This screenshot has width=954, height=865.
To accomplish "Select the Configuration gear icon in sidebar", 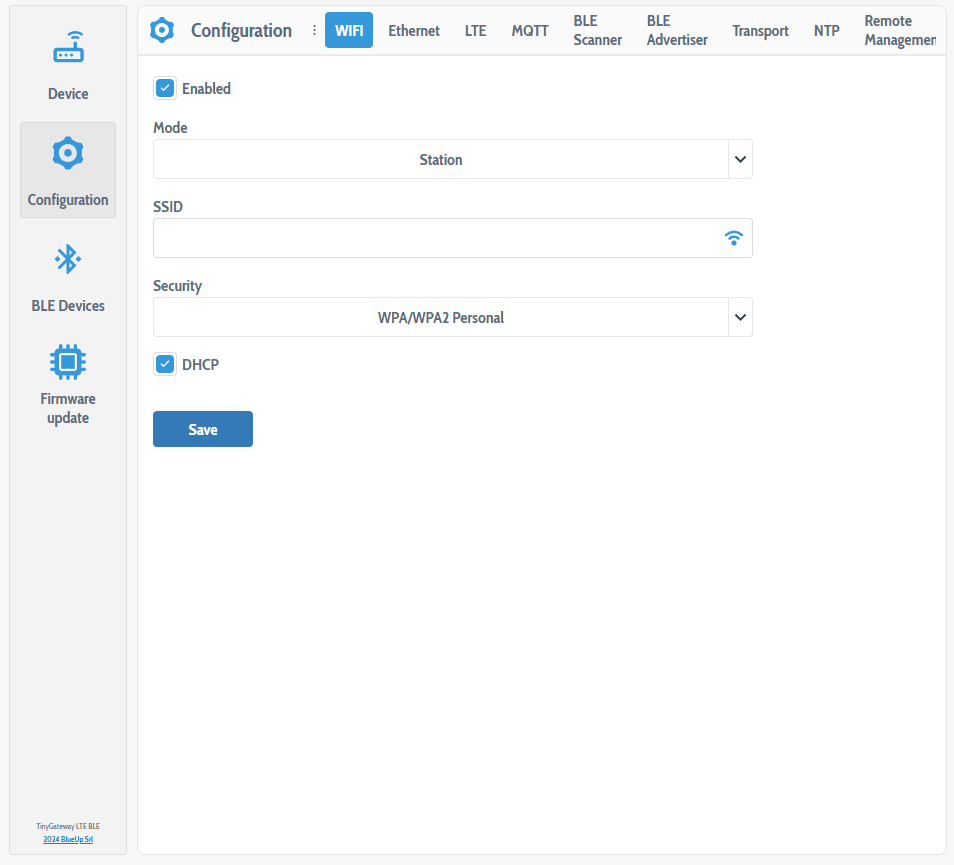I will point(67,152).
